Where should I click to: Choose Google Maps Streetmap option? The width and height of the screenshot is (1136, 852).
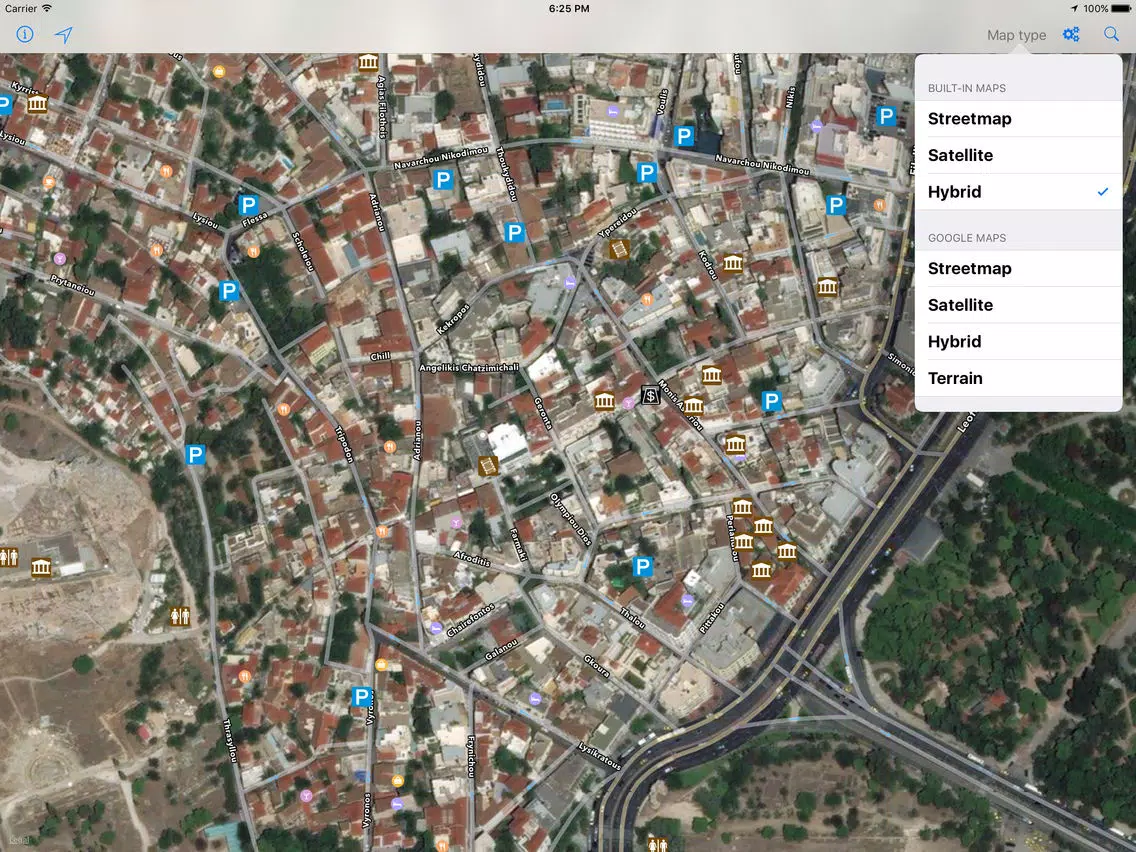pos(1019,269)
